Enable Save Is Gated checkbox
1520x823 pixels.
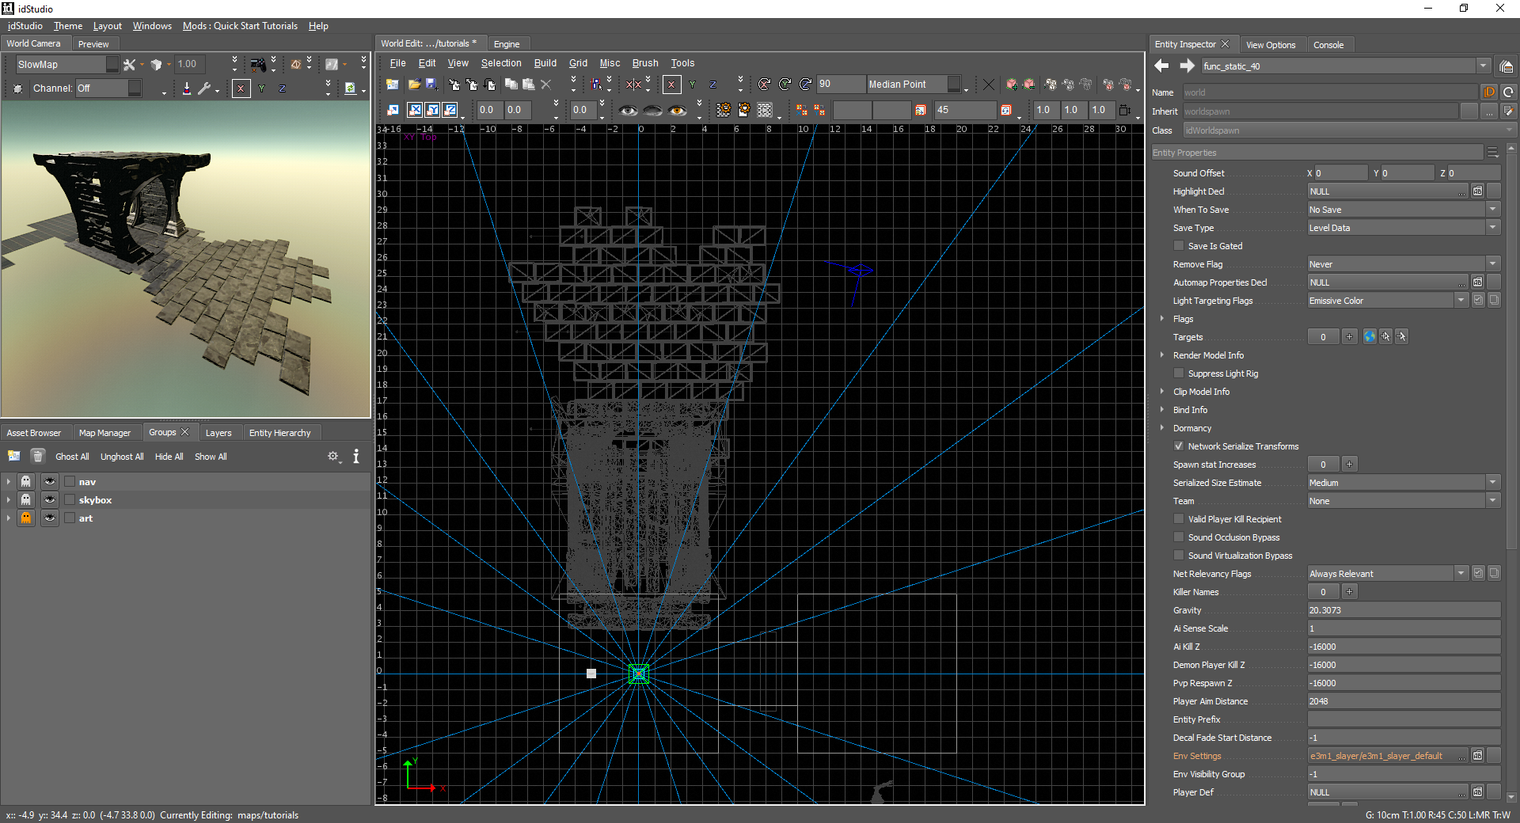[x=1179, y=246]
